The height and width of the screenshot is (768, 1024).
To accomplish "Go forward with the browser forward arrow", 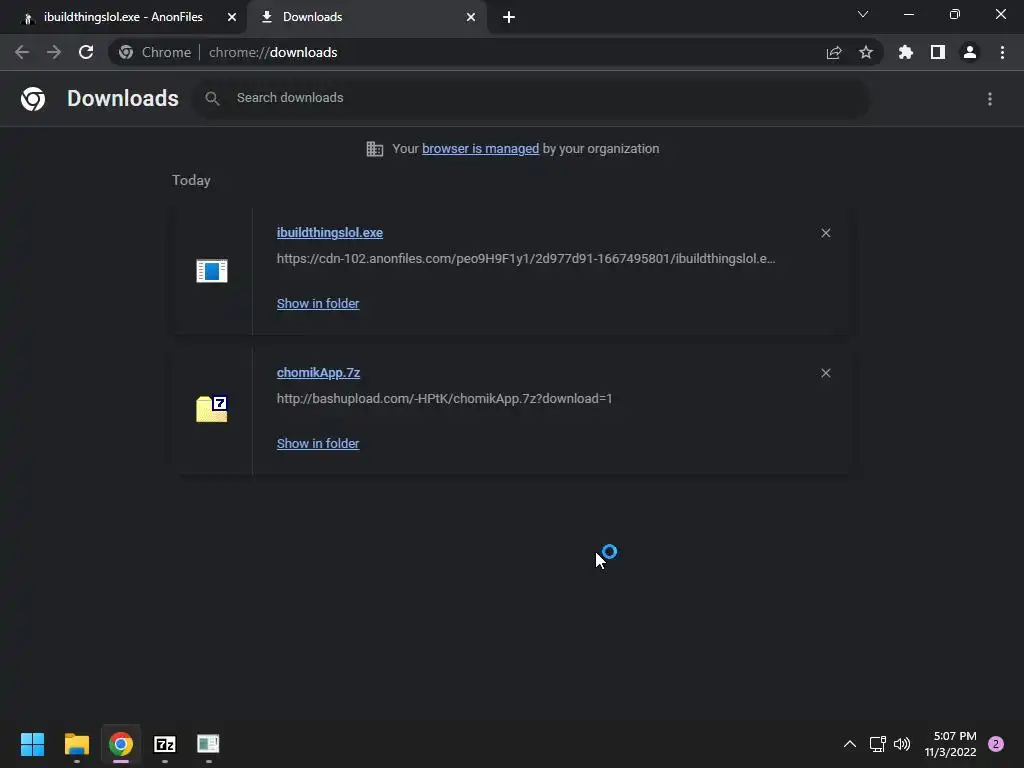I will coord(54,52).
